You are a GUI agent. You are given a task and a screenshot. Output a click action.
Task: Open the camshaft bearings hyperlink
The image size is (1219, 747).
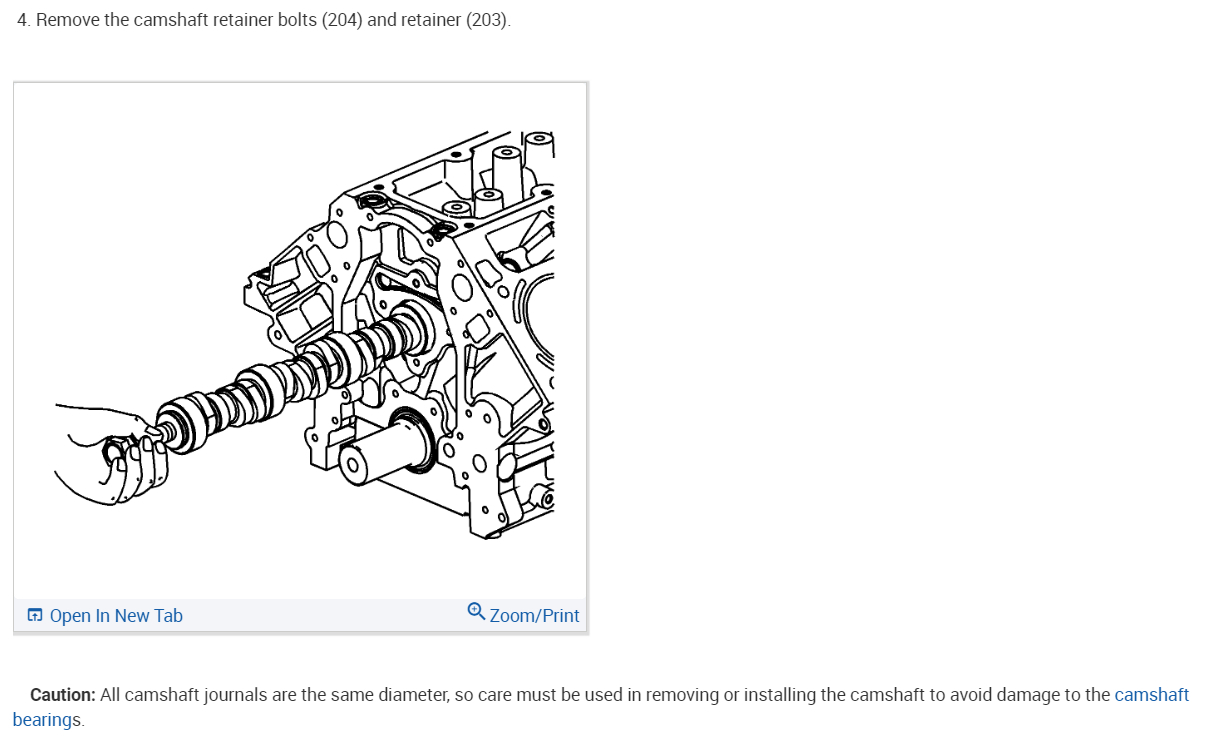tap(1152, 695)
